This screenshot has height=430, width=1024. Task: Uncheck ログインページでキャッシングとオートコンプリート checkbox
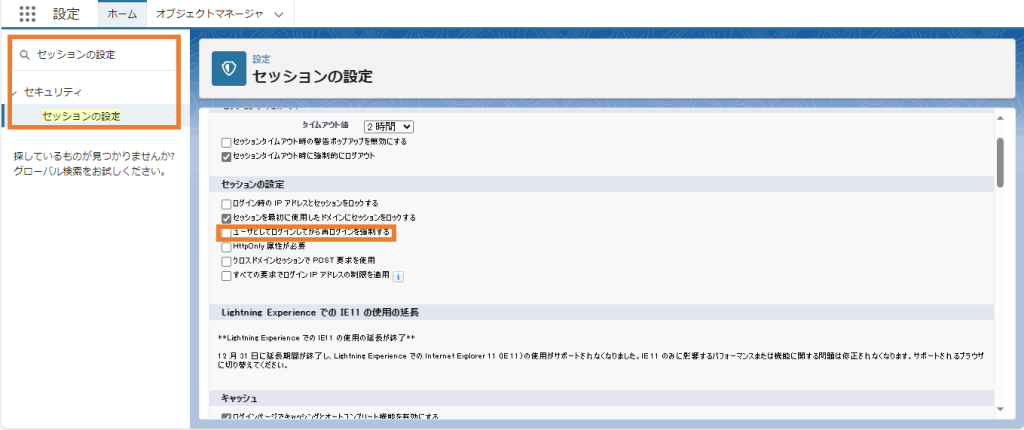pos(226,416)
